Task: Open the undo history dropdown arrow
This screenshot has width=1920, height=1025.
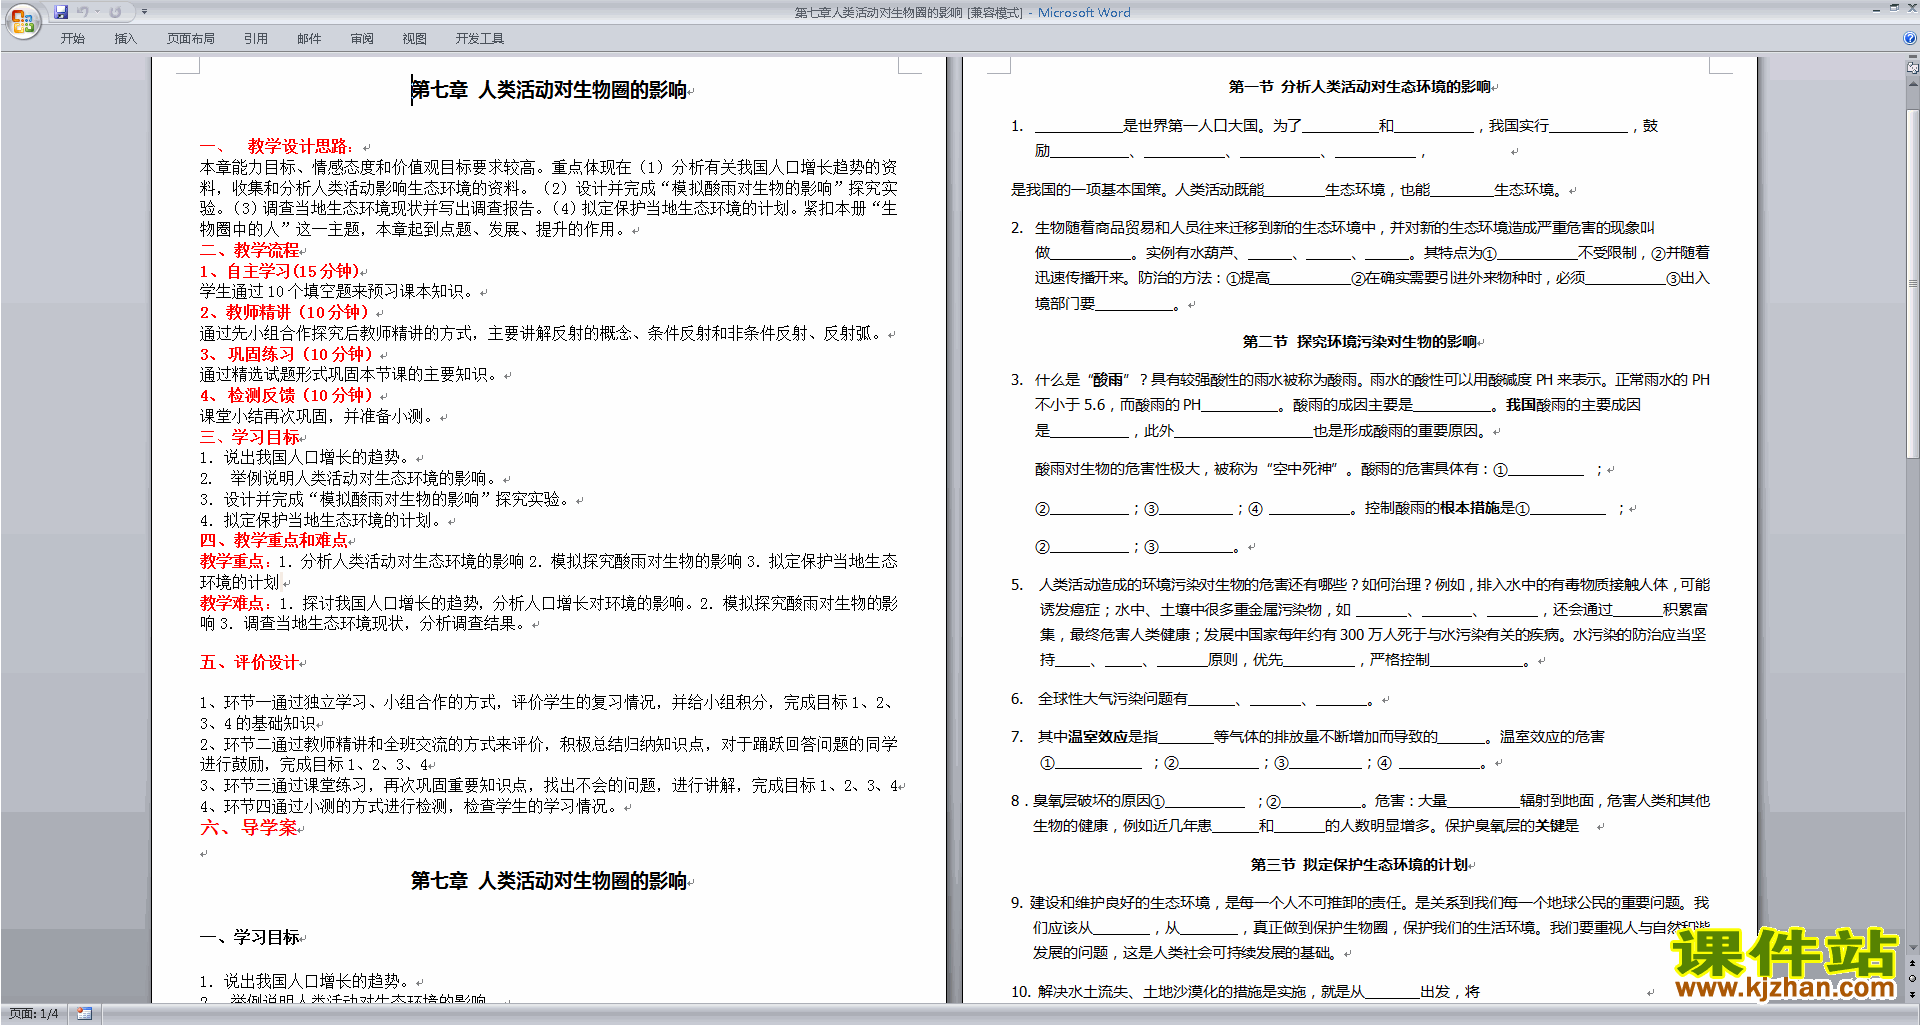Action: coord(98,12)
